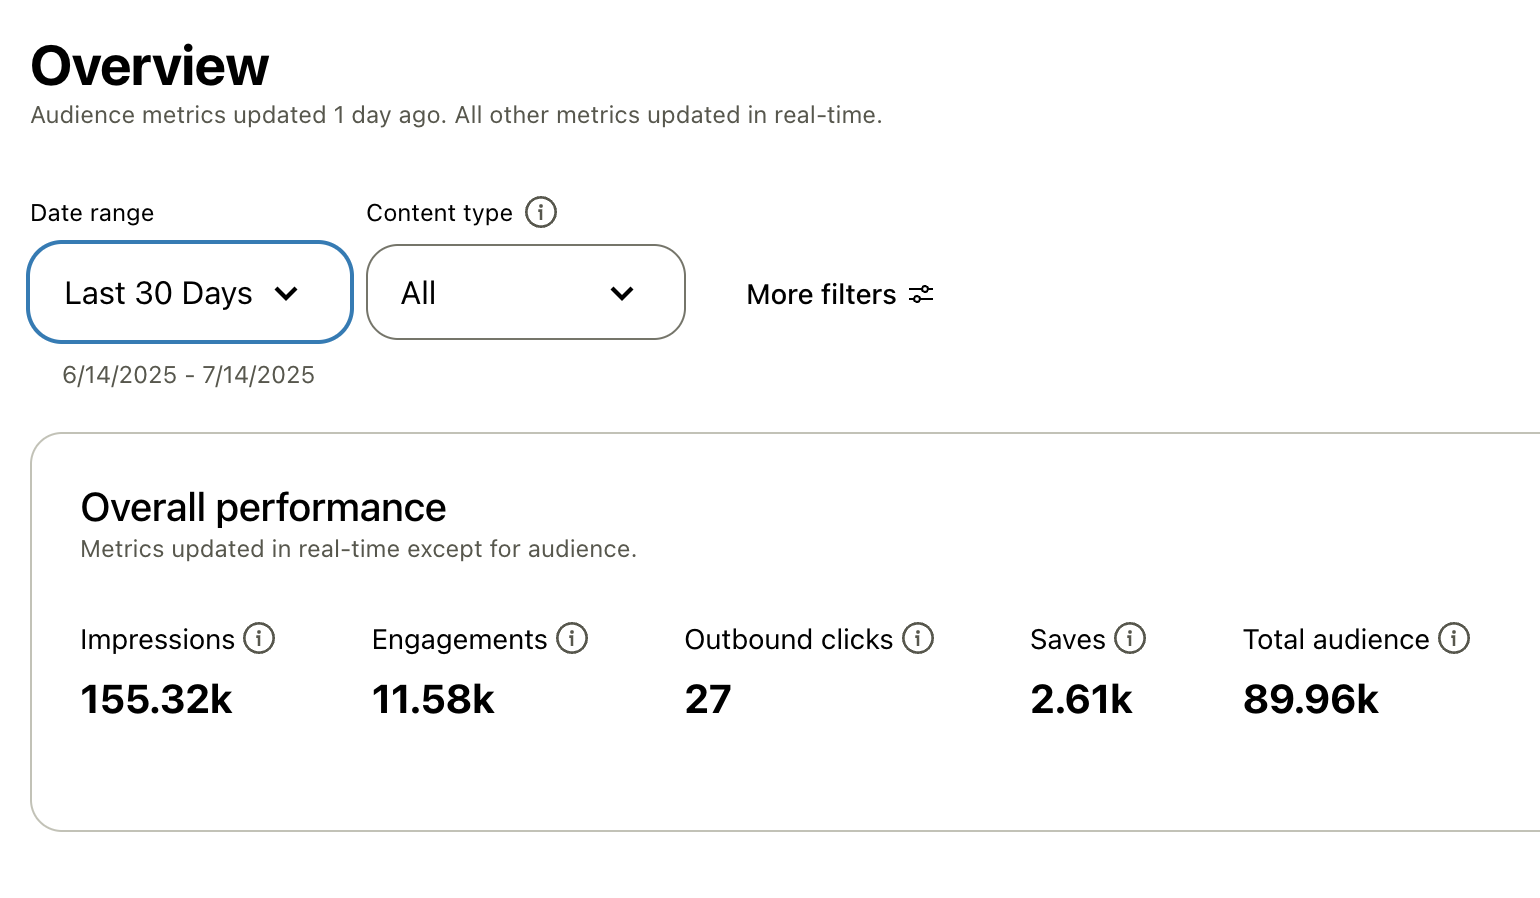Click the Overall performance heading
This screenshot has width=1540, height=898.
(263, 508)
